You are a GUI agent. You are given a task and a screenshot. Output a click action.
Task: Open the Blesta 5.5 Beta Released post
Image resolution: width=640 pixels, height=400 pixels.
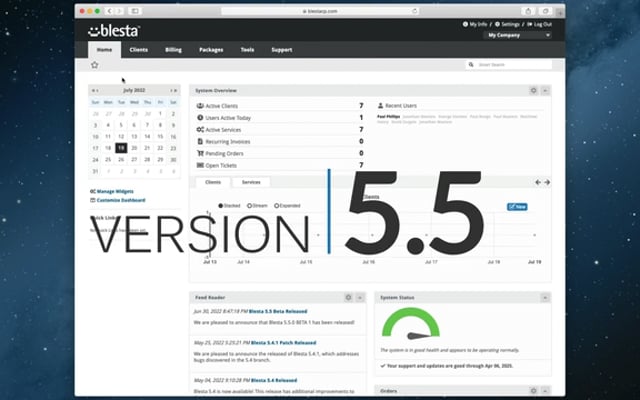click(278, 311)
